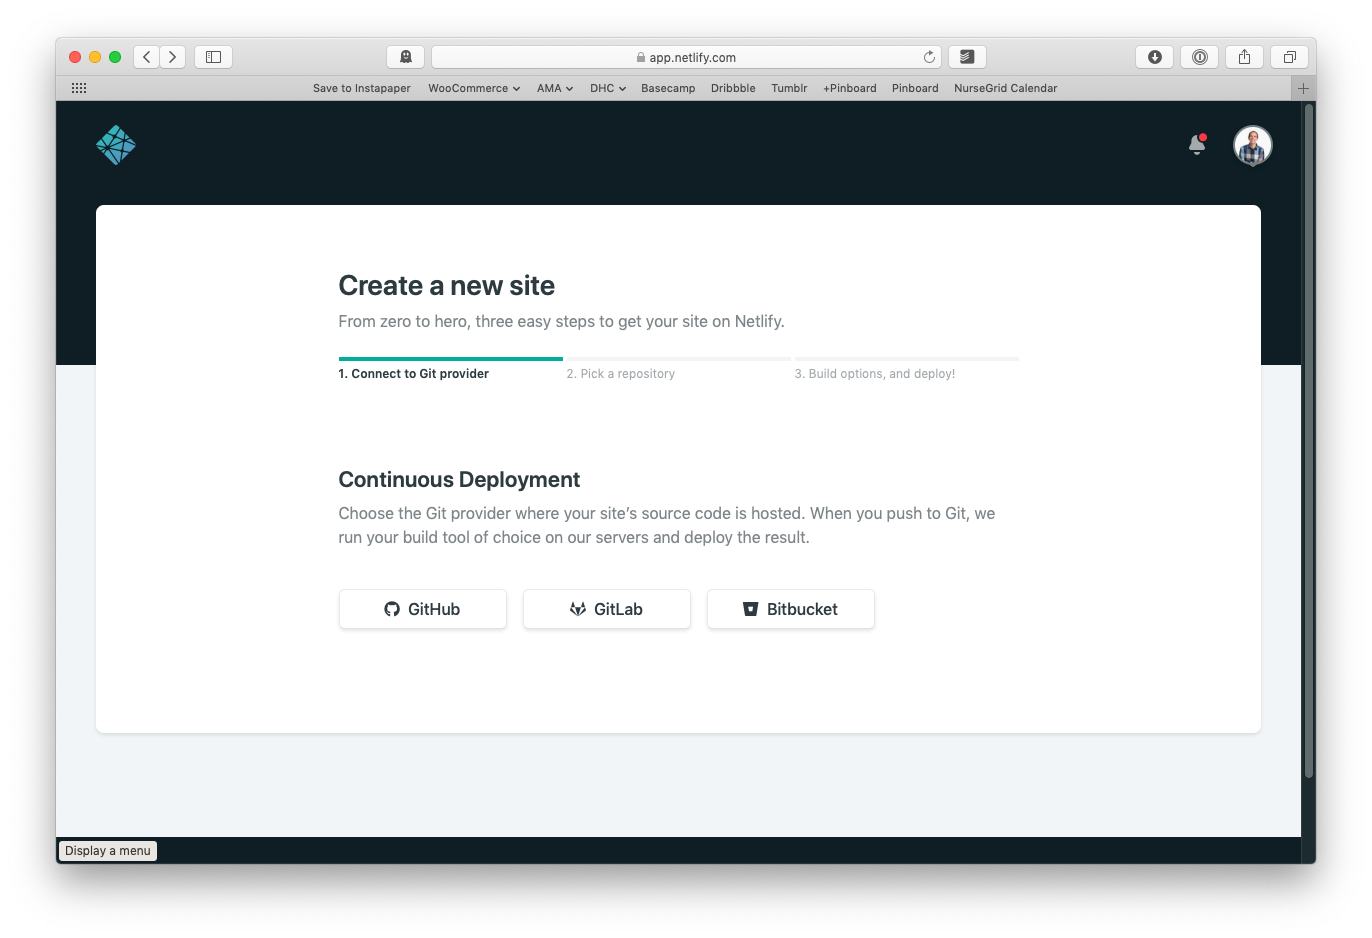
Task: Click the Continuous Deployment heading
Action: point(459,480)
